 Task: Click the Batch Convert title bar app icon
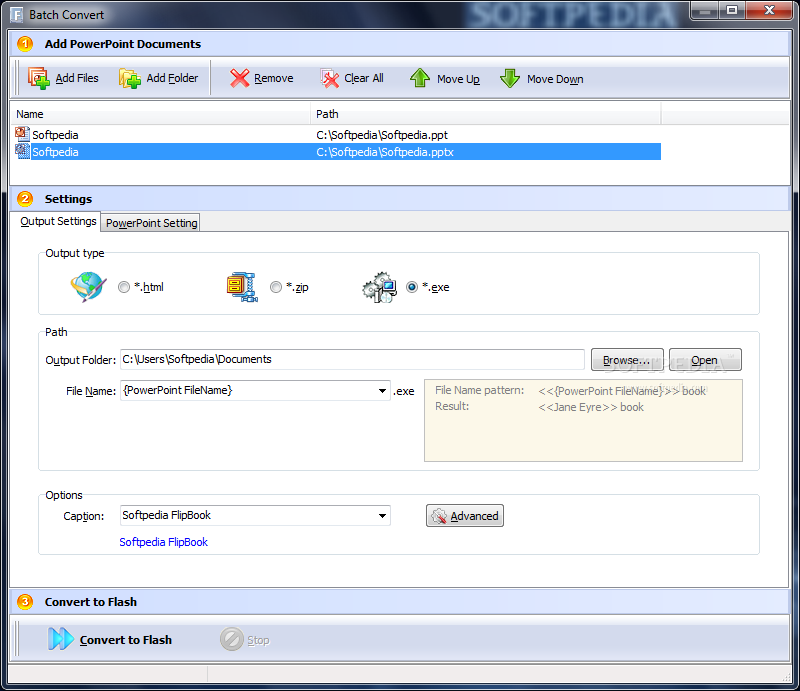[x=17, y=15]
